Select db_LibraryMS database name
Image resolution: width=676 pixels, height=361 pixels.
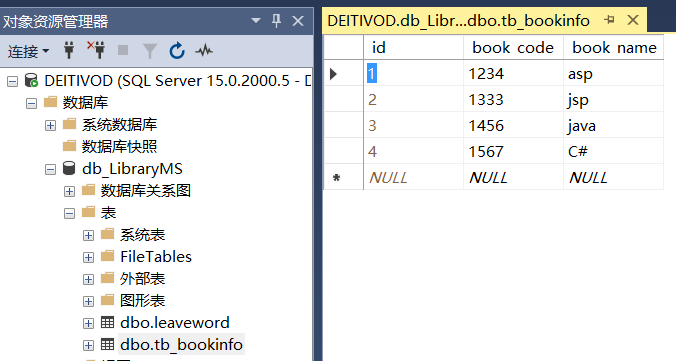pyautogui.click(x=132, y=169)
